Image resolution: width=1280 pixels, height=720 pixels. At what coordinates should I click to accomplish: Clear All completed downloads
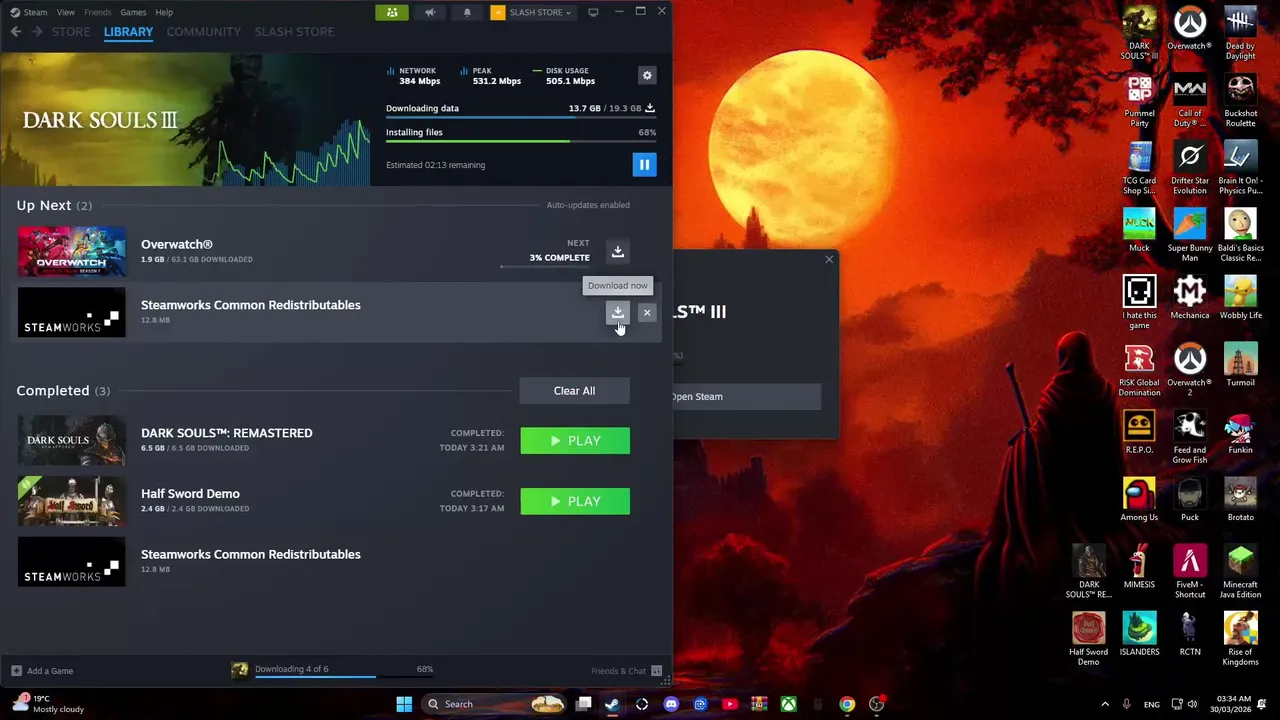pyautogui.click(x=574, y=391)
